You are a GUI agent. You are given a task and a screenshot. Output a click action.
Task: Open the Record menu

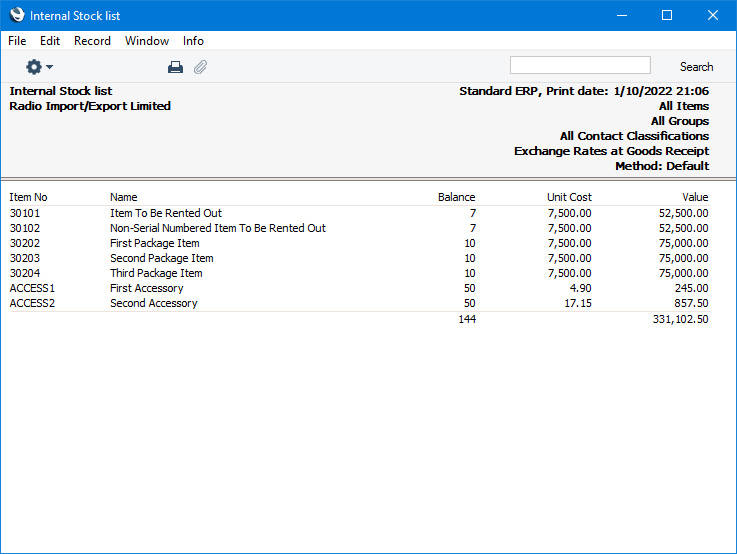92,41
